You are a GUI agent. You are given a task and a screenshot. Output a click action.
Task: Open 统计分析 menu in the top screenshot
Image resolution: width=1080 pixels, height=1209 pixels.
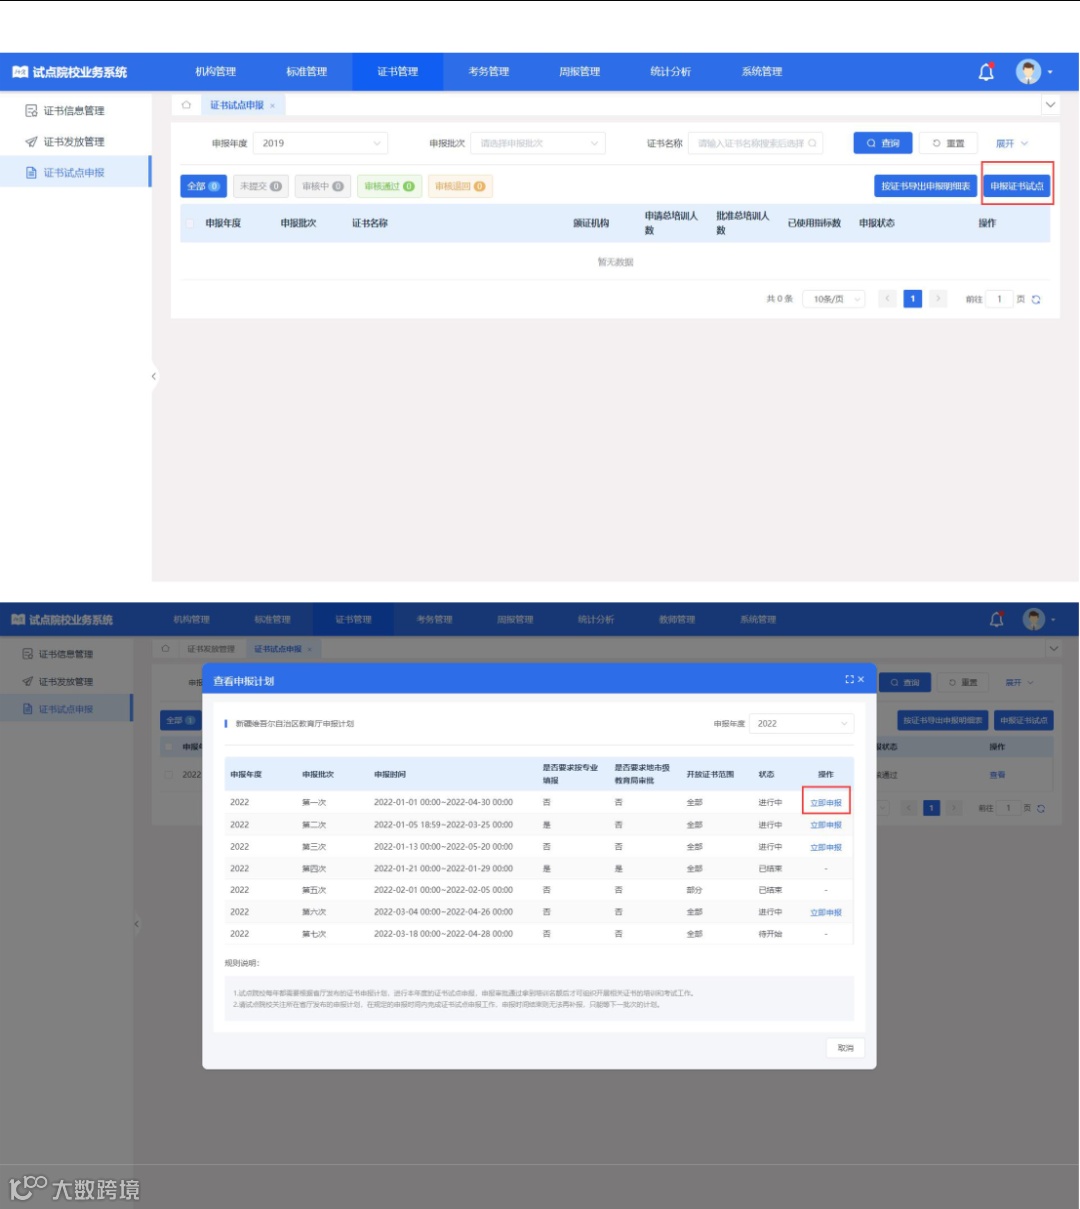pos(671,72)
